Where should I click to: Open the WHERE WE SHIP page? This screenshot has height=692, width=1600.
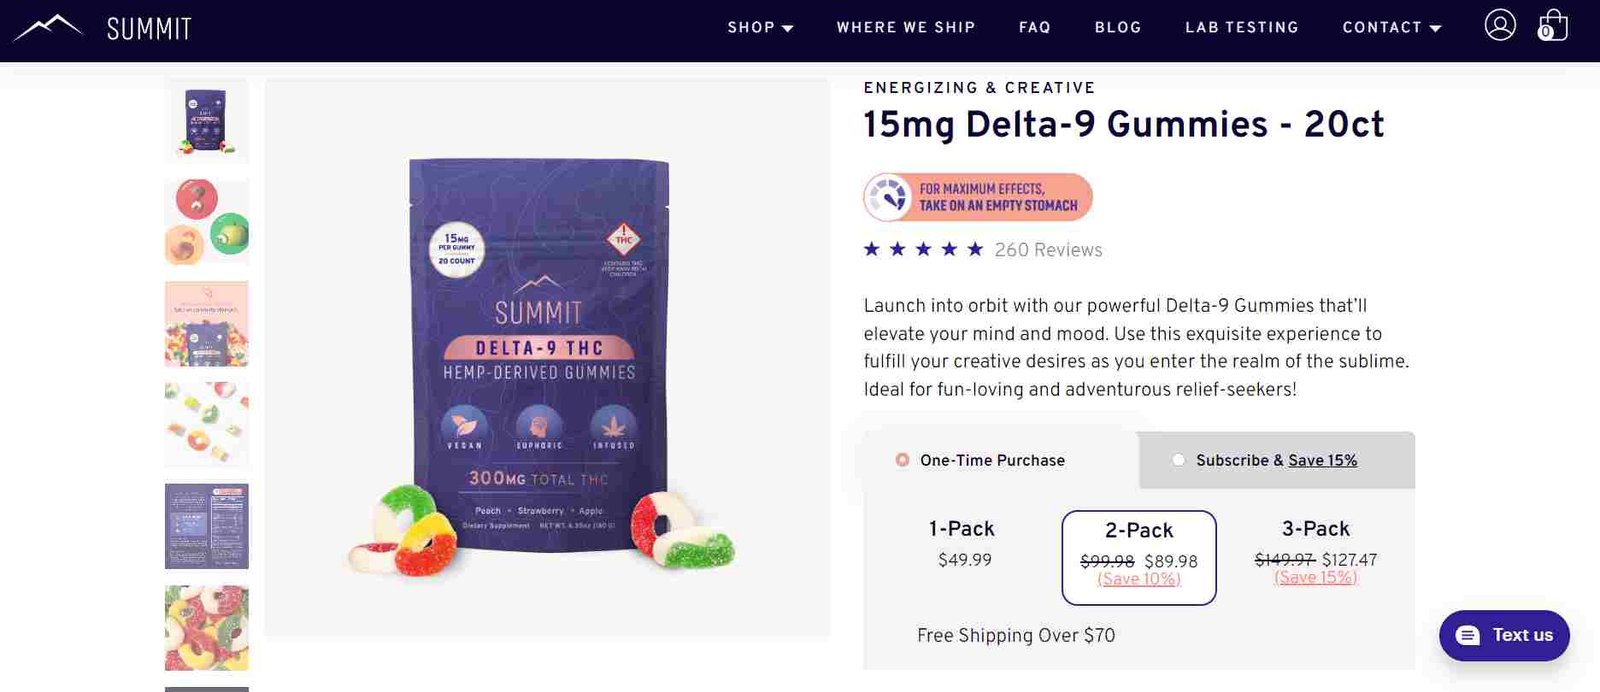(x=906, y=27)
